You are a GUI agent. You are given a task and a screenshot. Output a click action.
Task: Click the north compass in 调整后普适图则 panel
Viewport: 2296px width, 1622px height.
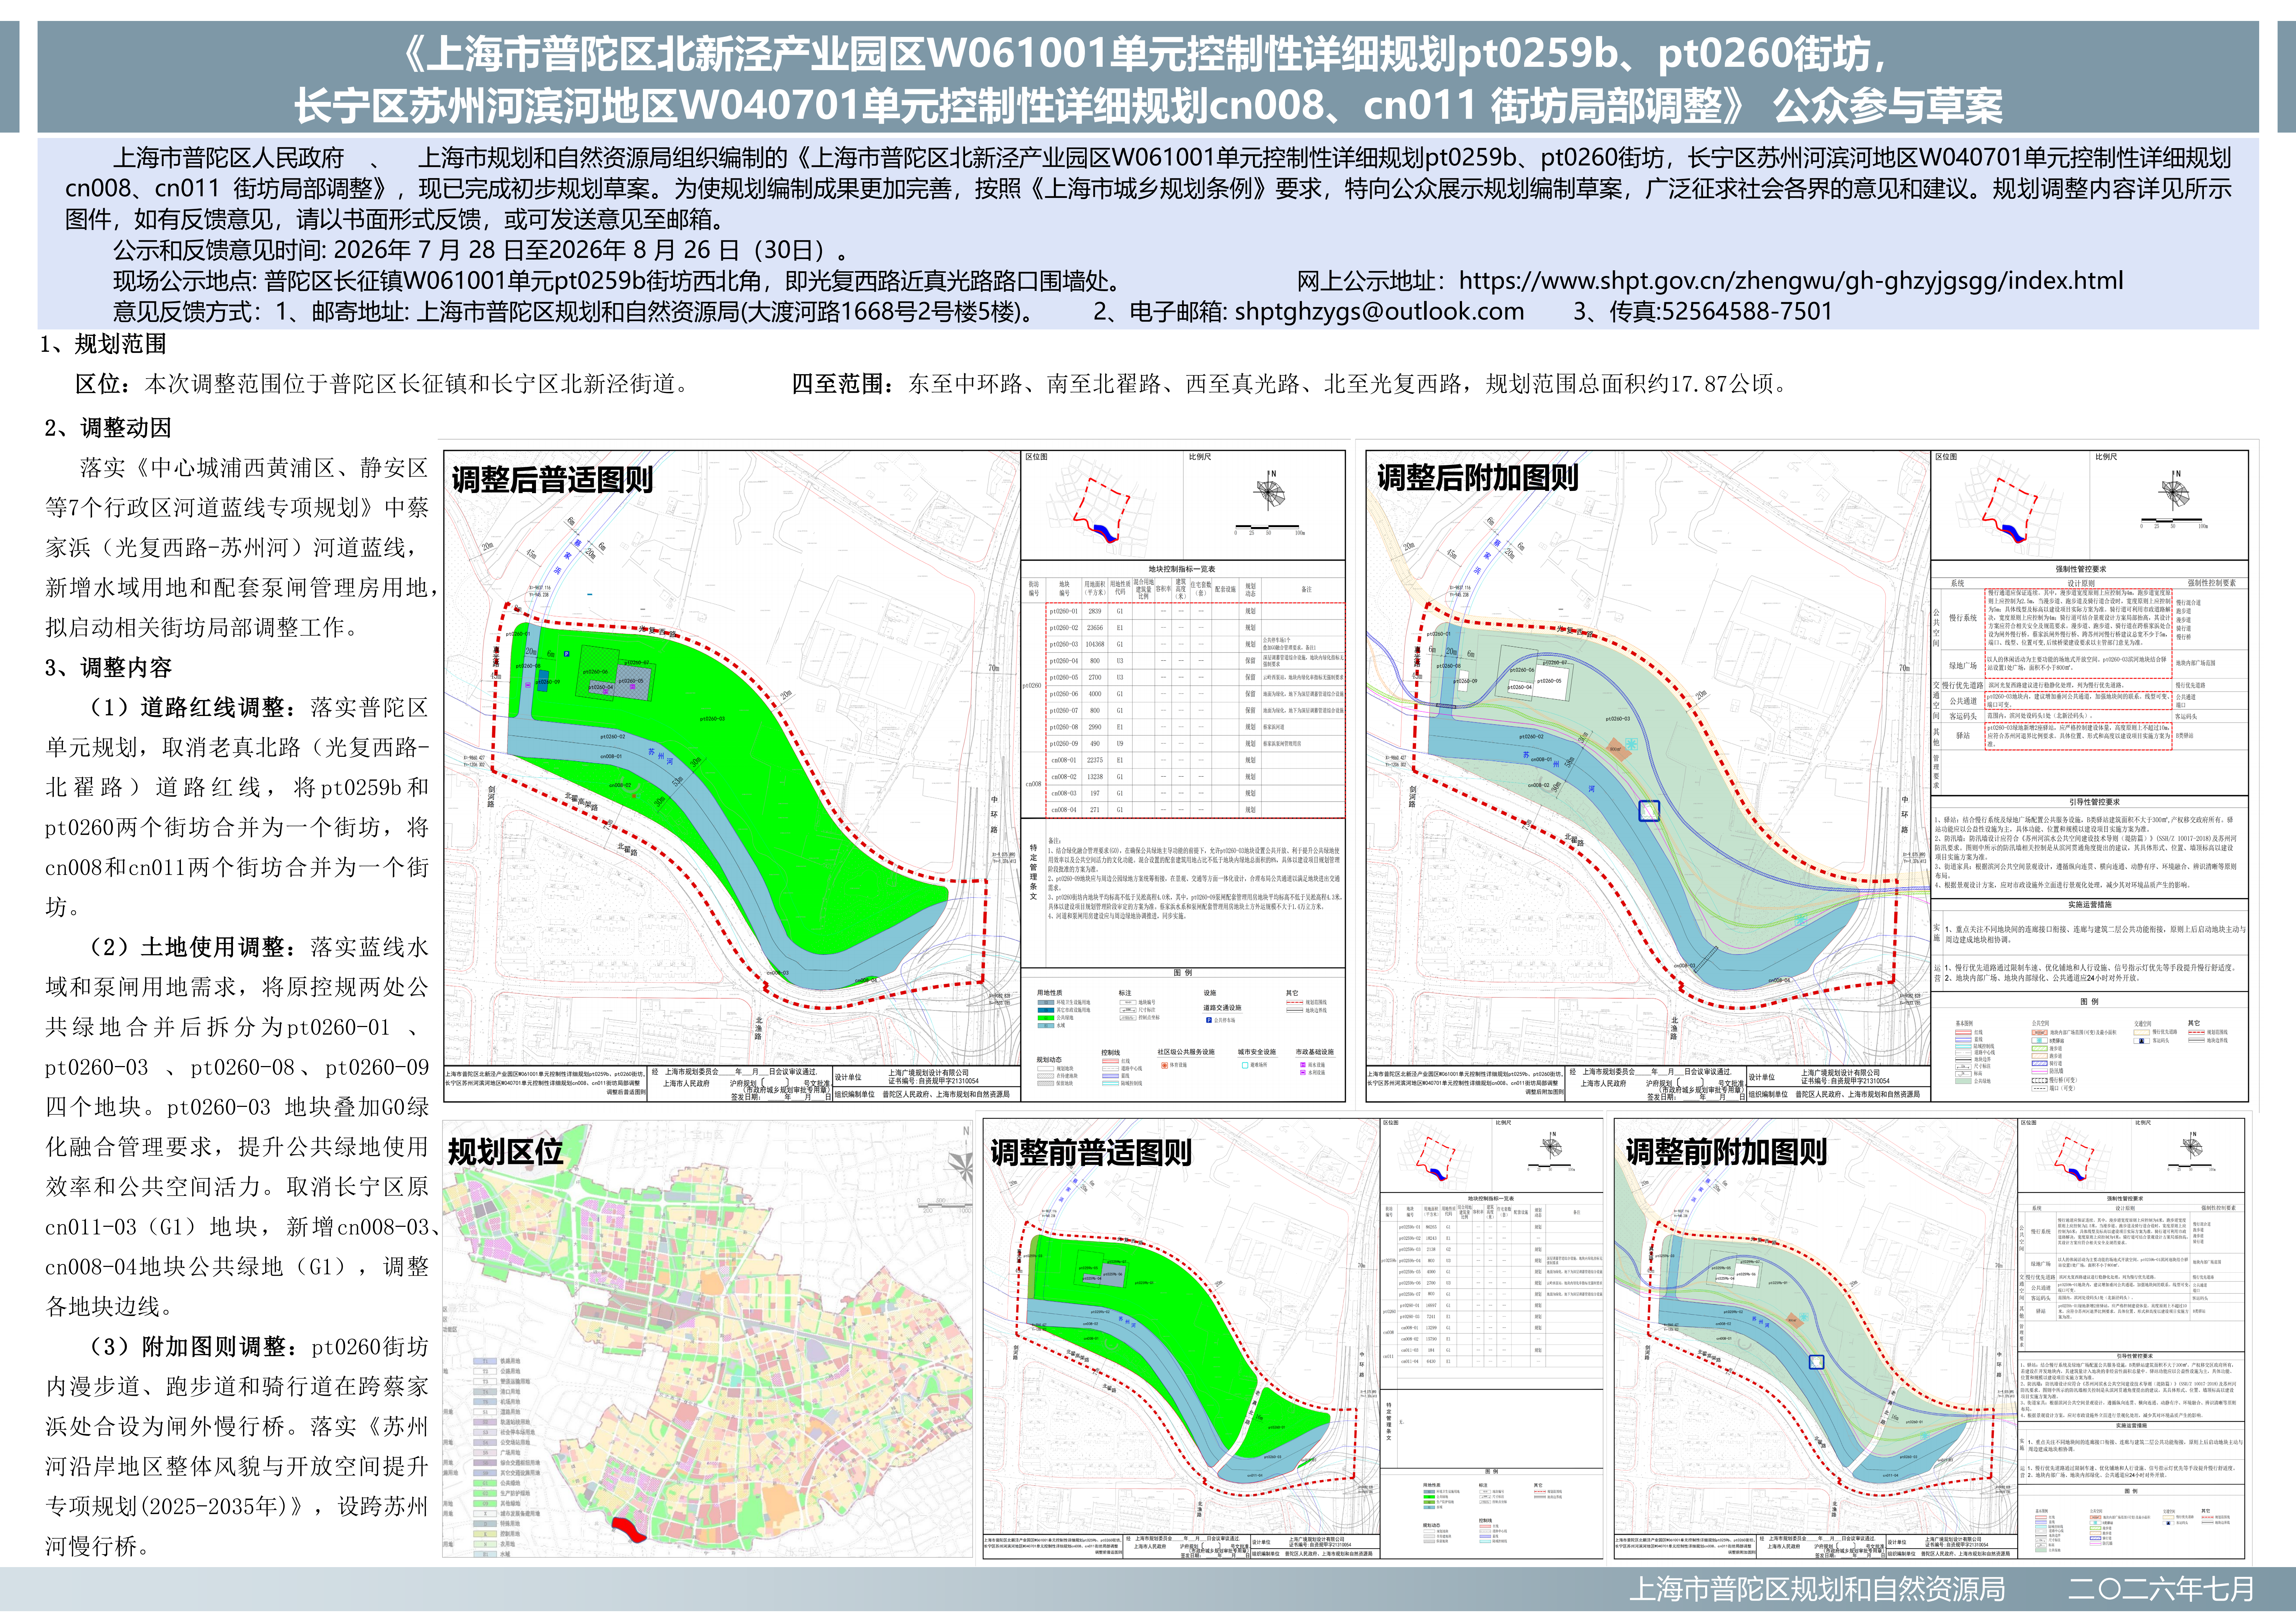click(x=1270, y=491)
